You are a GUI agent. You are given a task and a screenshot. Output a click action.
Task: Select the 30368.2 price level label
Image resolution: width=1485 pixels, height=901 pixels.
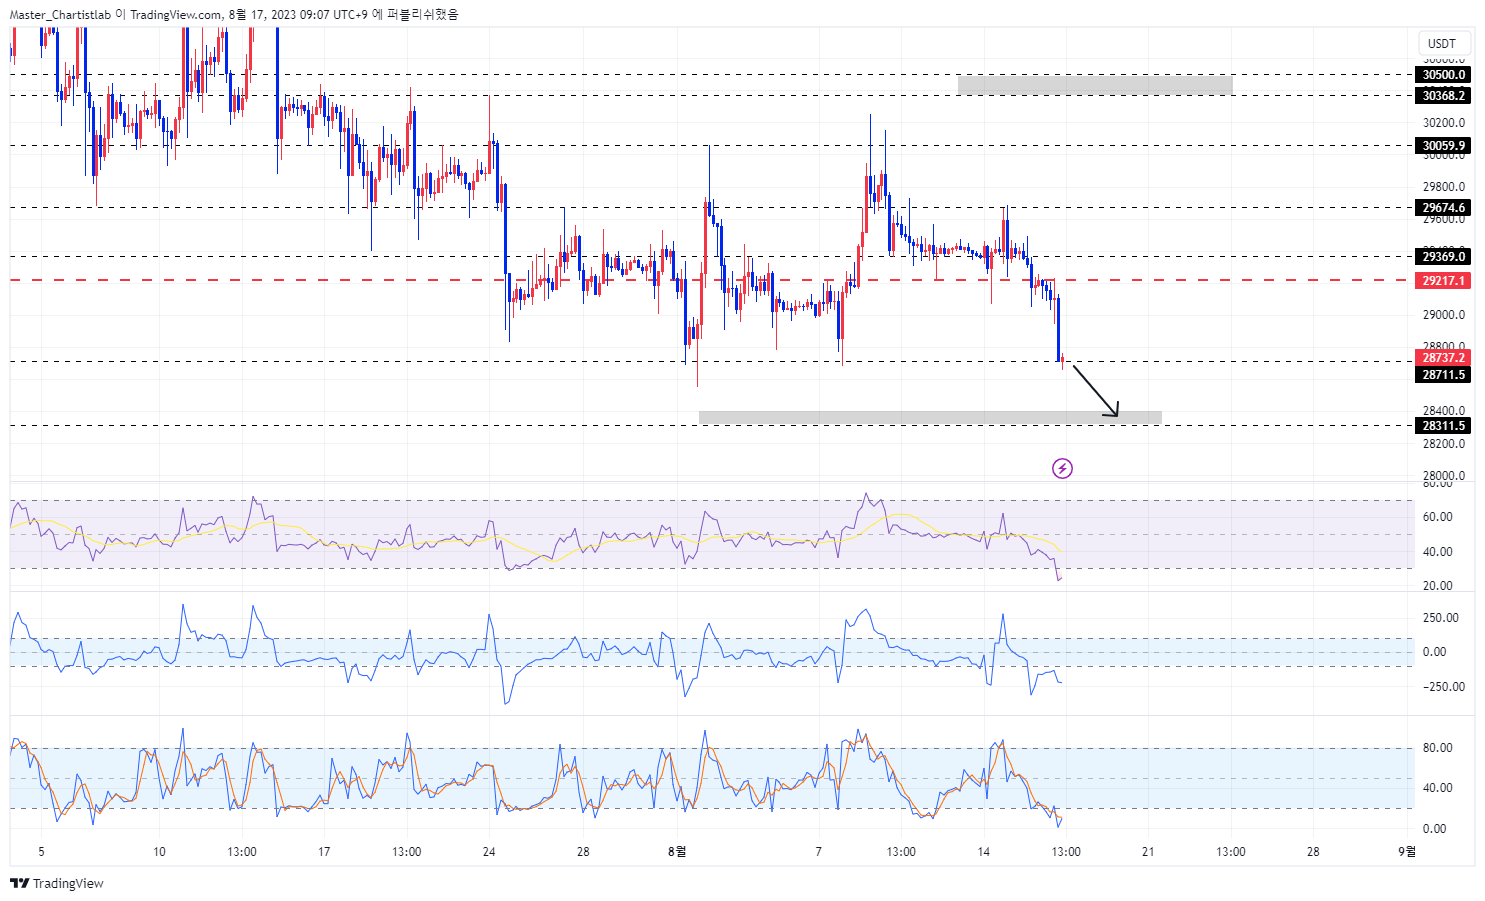click(1444, 95)
